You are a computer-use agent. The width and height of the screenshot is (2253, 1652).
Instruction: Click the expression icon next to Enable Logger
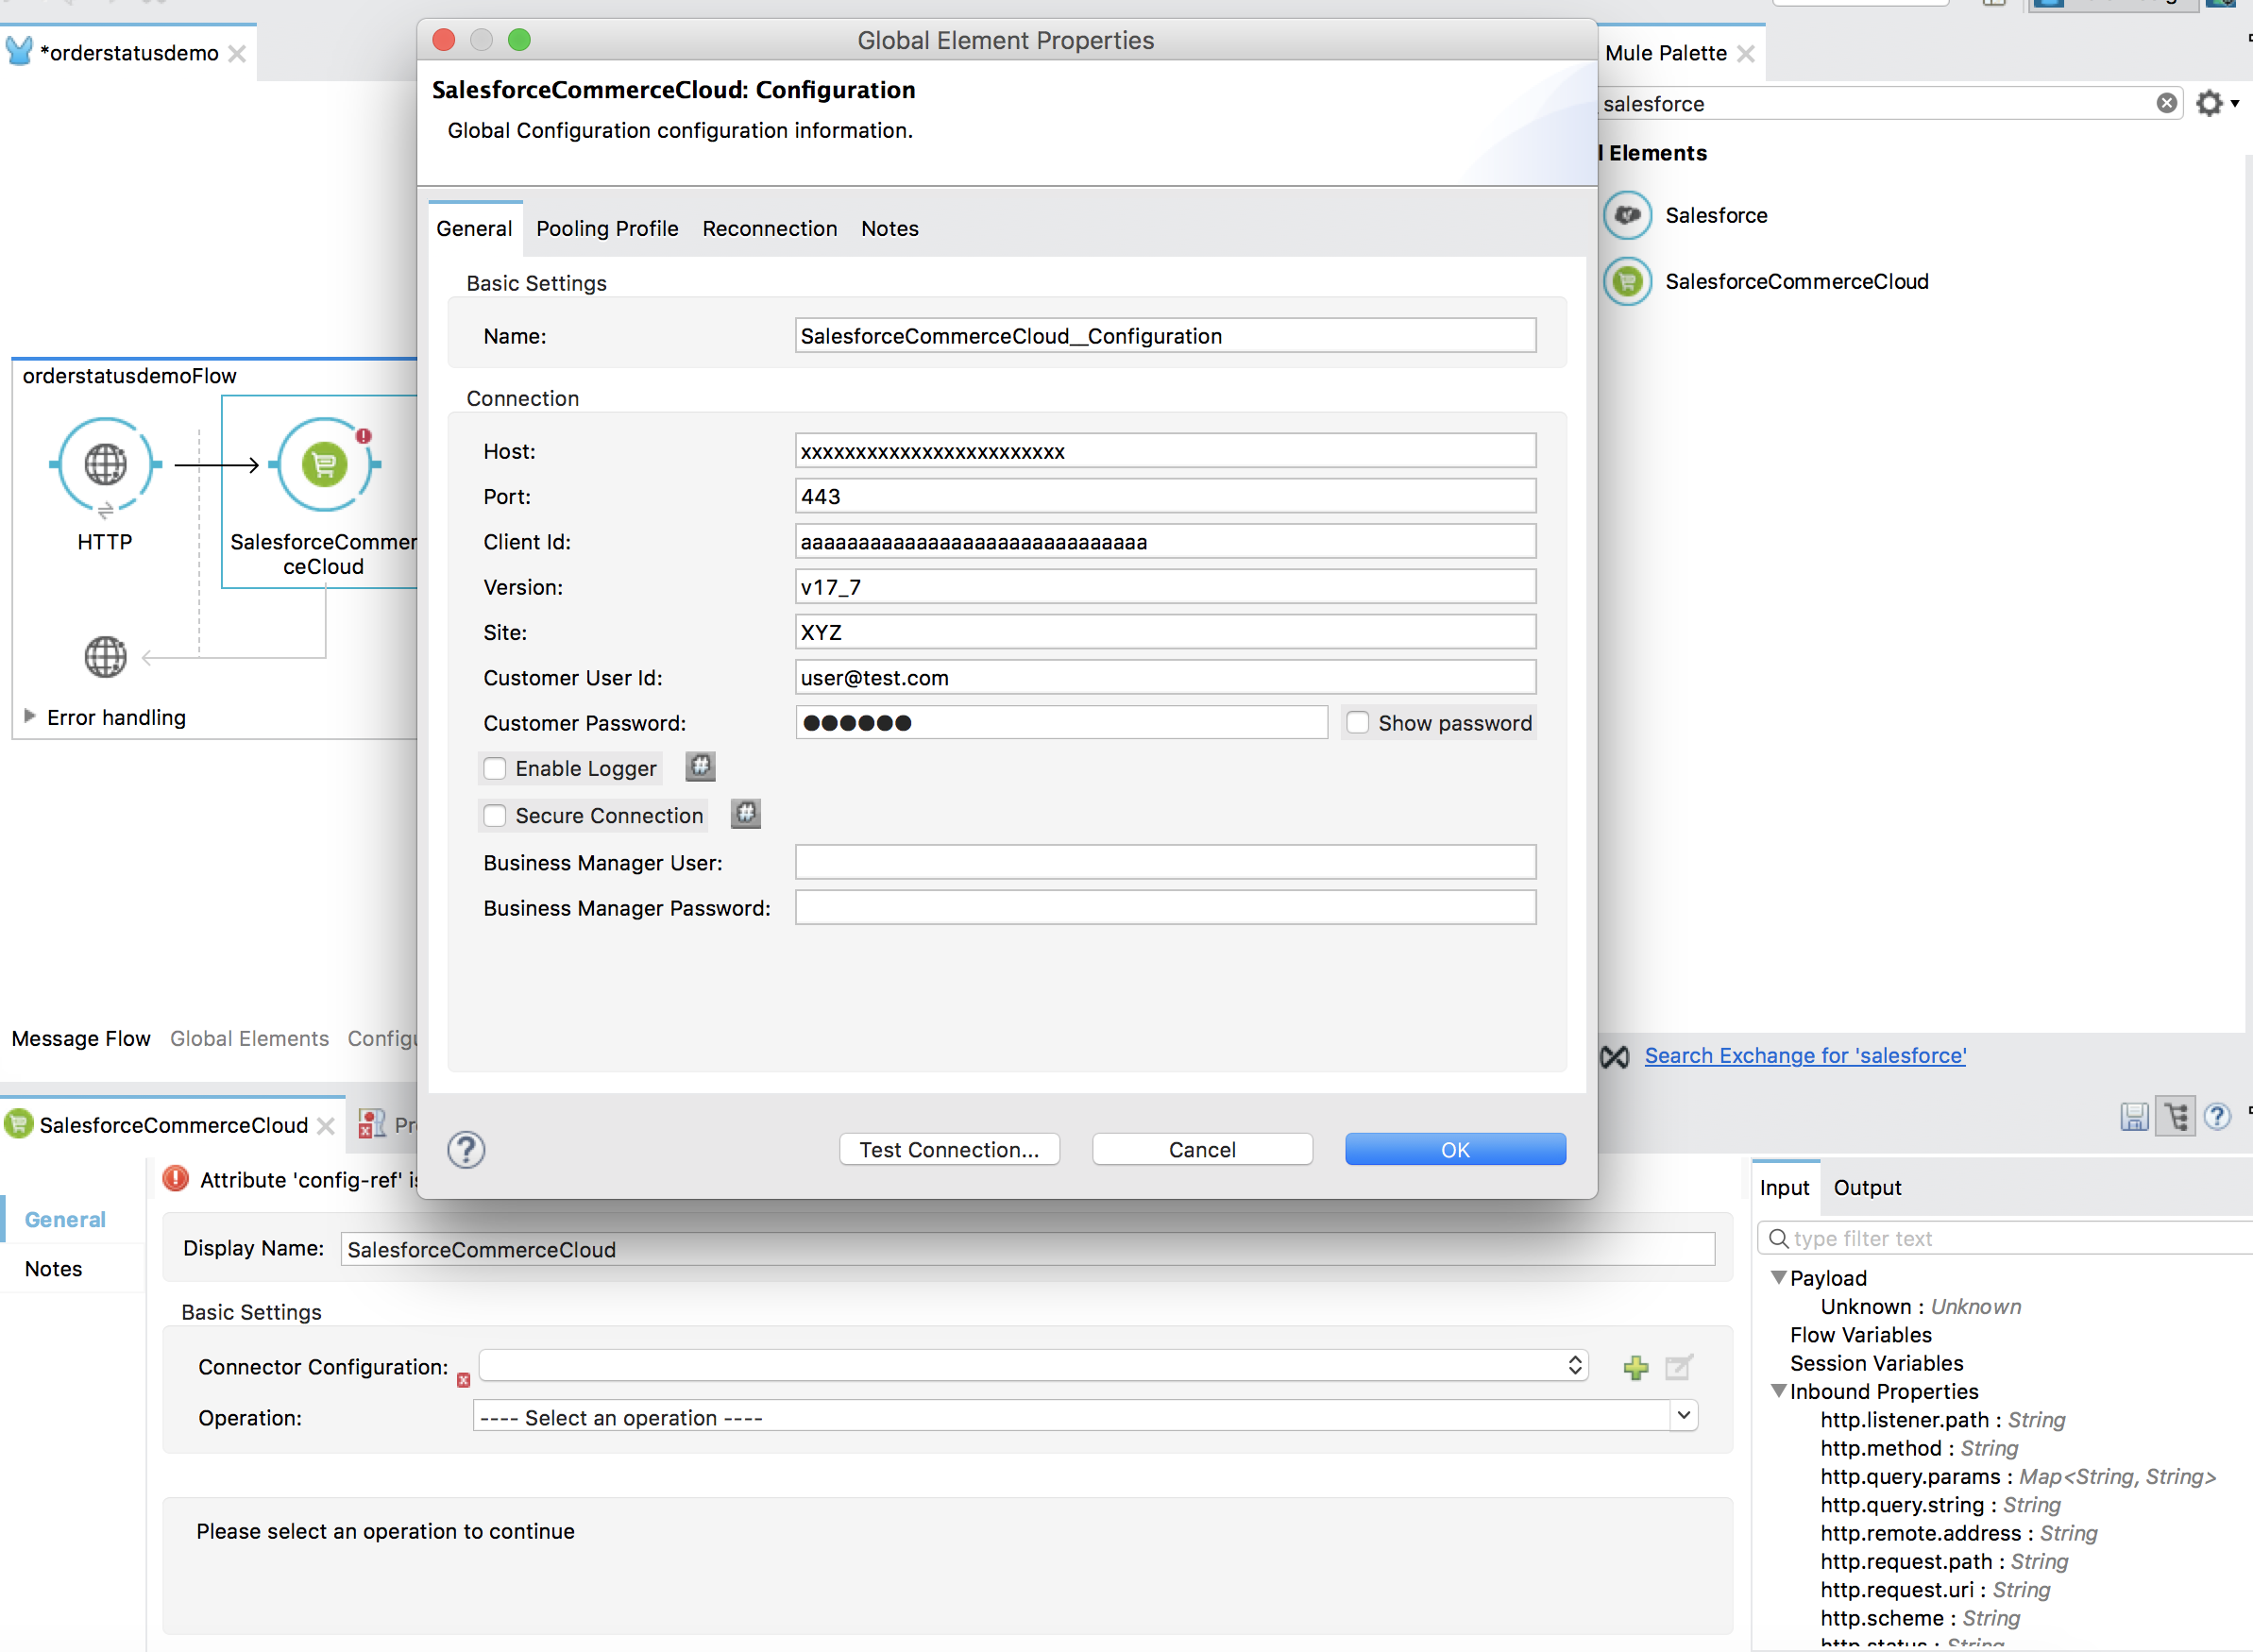[700, 767]
